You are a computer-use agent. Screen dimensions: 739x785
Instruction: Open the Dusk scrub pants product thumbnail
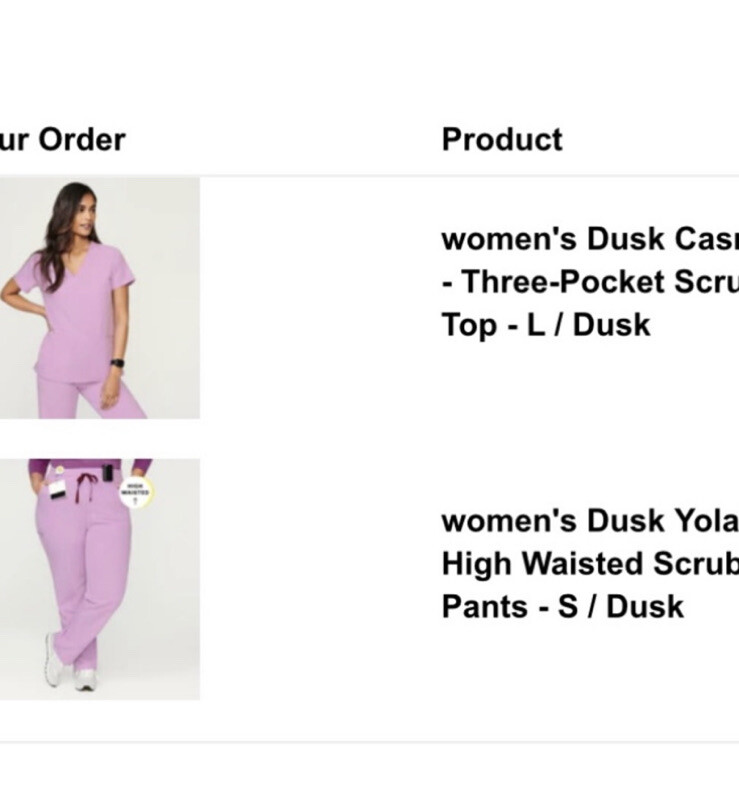point(98,579)
